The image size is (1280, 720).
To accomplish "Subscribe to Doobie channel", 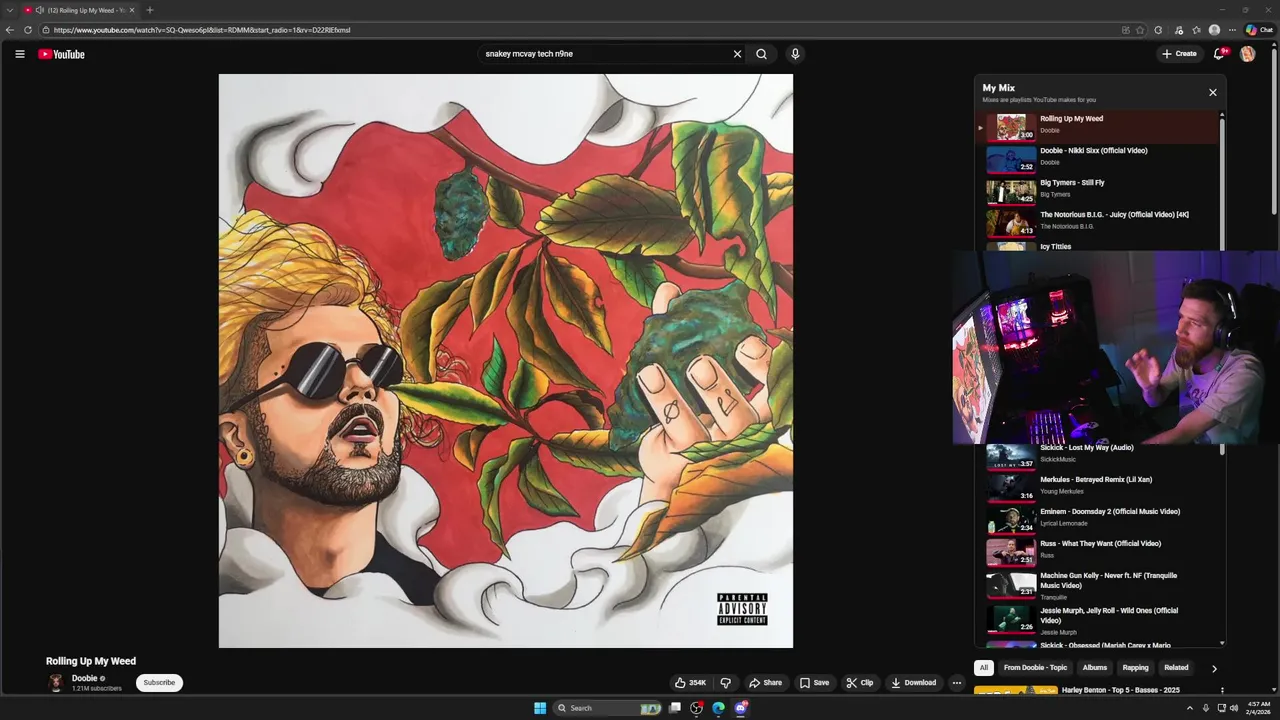I will [x=159, y=683].
